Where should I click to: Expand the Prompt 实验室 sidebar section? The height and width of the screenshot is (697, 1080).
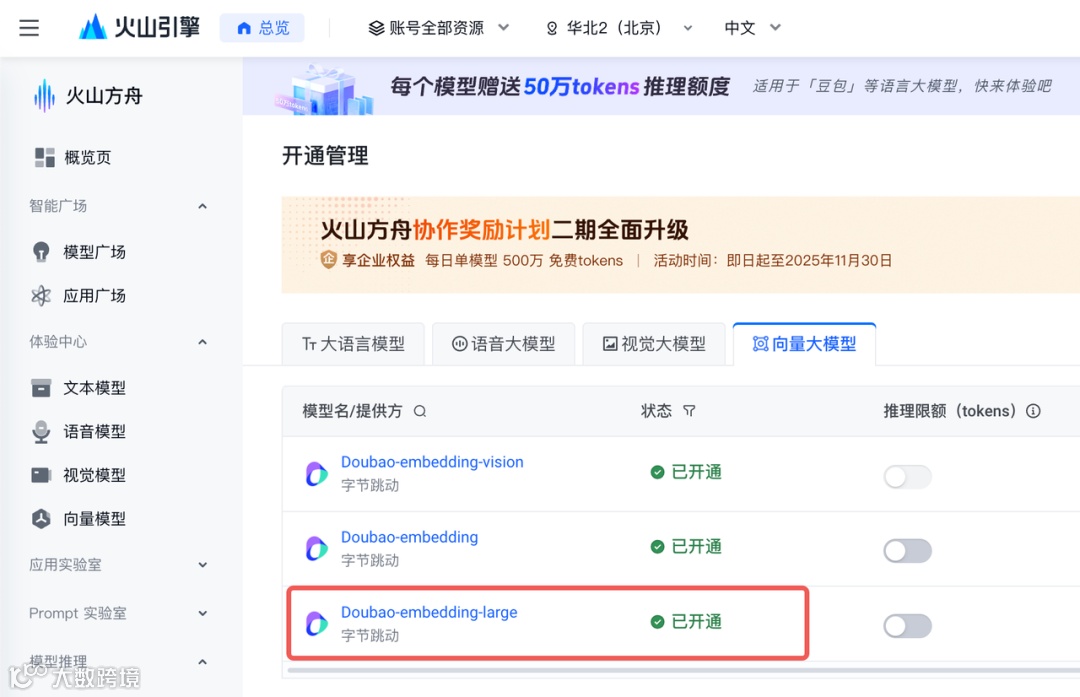tap(202, 614)
